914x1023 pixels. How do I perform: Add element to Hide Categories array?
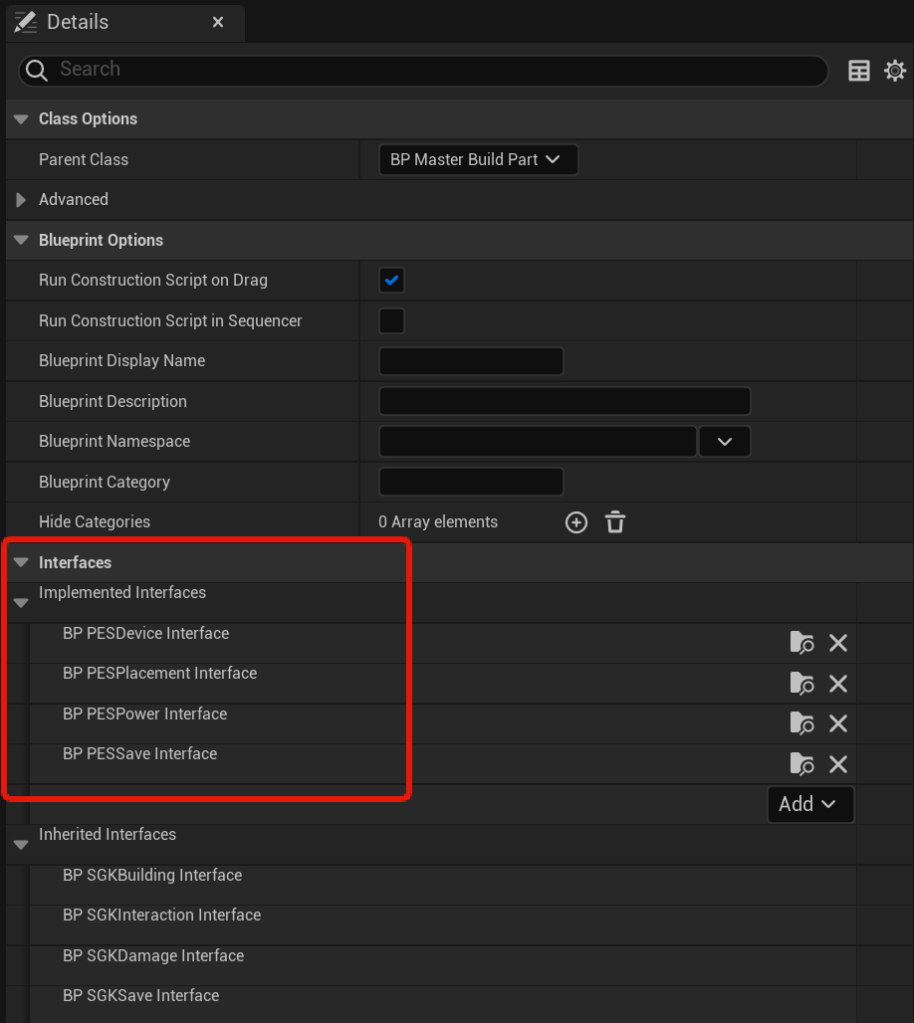tap(576, 522)
